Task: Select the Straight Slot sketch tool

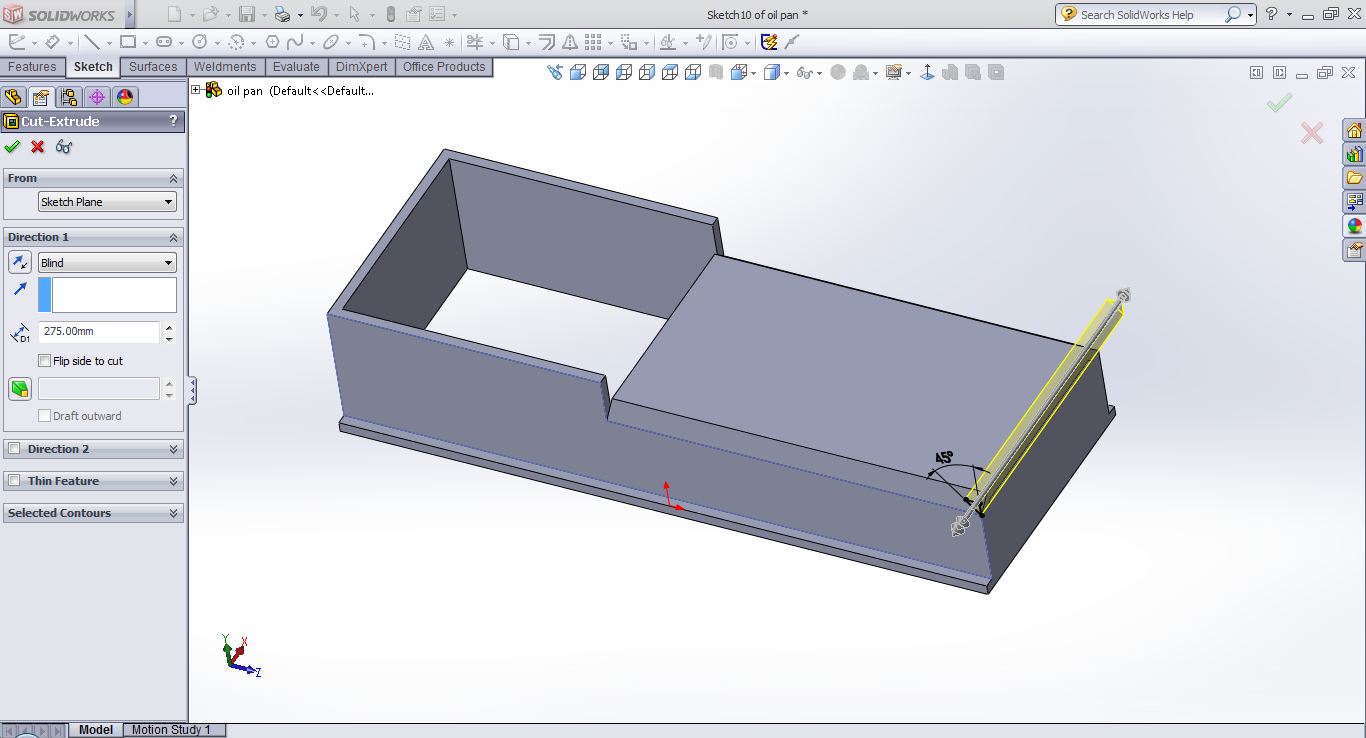Action: click(x=164, y=42)
